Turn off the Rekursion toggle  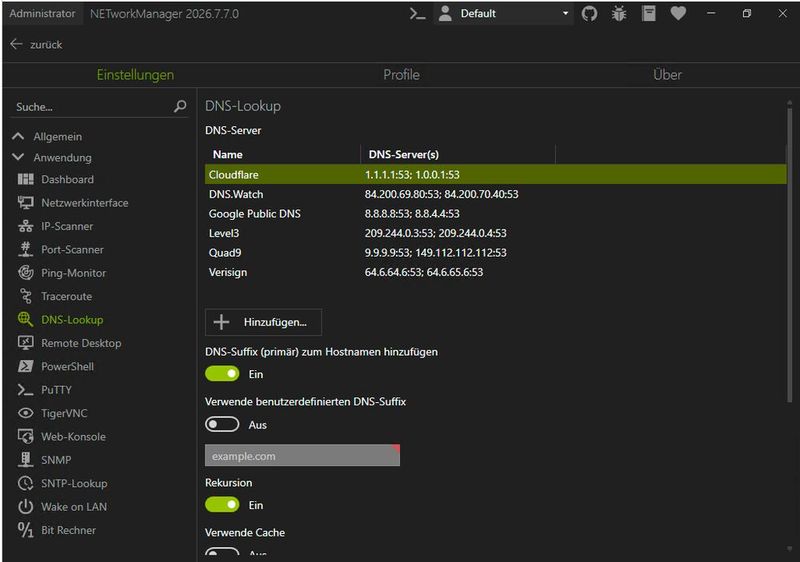pos(222,505)
